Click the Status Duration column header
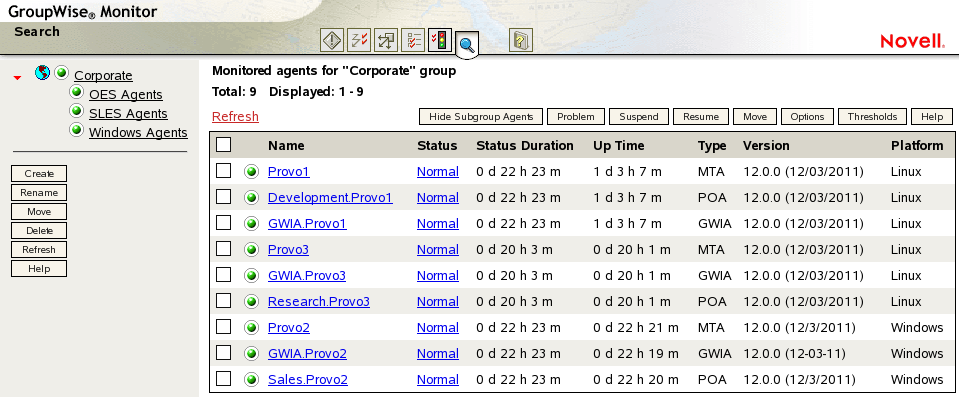Image resolution: width=959 pixels, height=397 pixels. click(525, 146)
